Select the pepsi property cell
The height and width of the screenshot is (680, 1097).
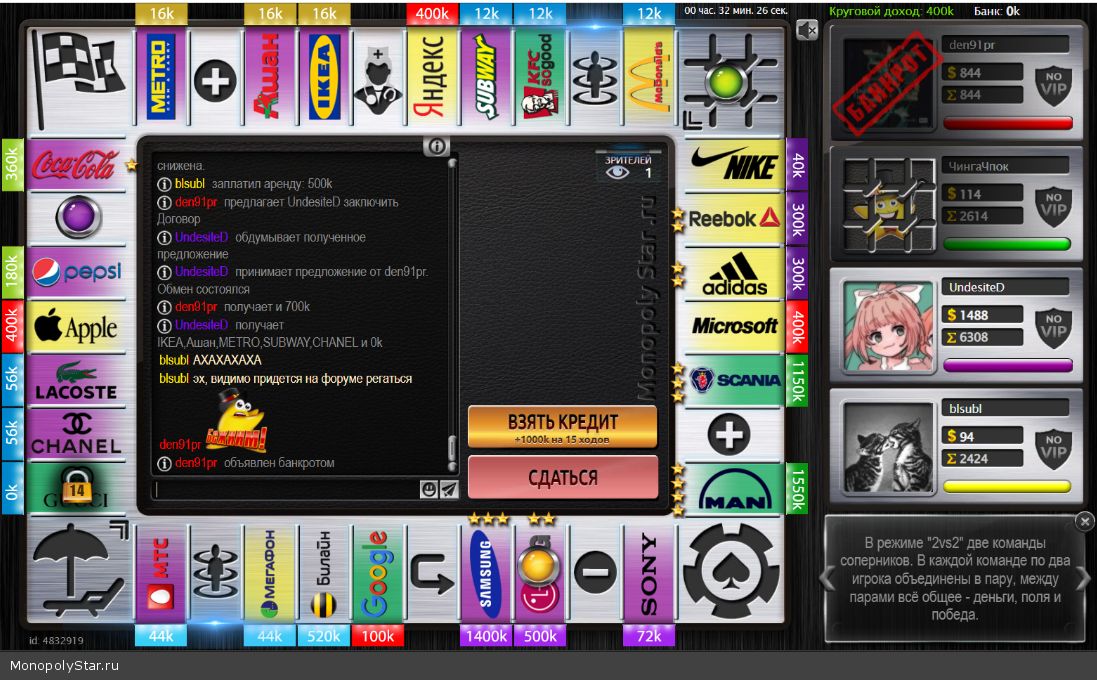[x=77, y=272]
